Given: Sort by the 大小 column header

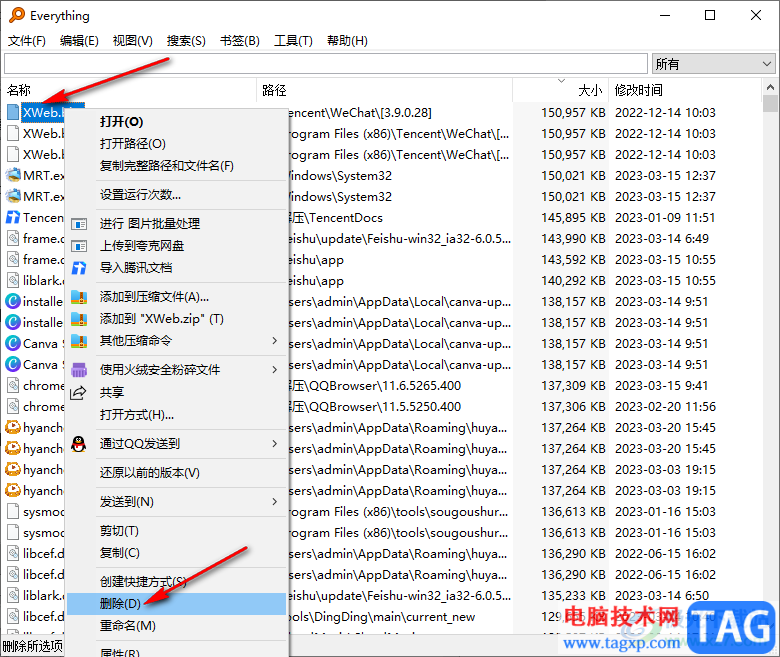Looking at the screenshot, I should coord(590,90).
